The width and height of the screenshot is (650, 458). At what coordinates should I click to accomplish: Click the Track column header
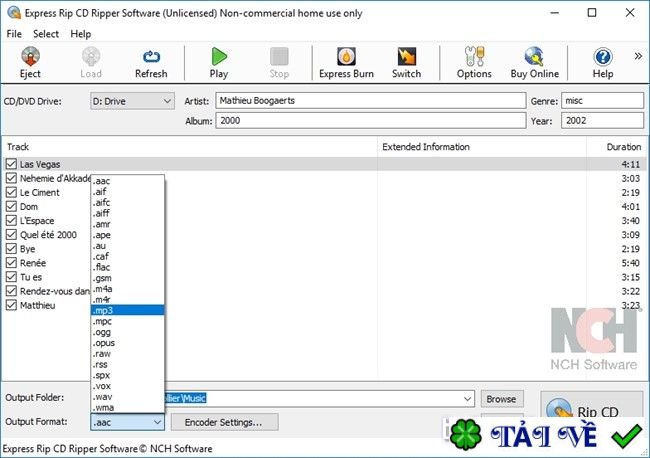[190, 147]
